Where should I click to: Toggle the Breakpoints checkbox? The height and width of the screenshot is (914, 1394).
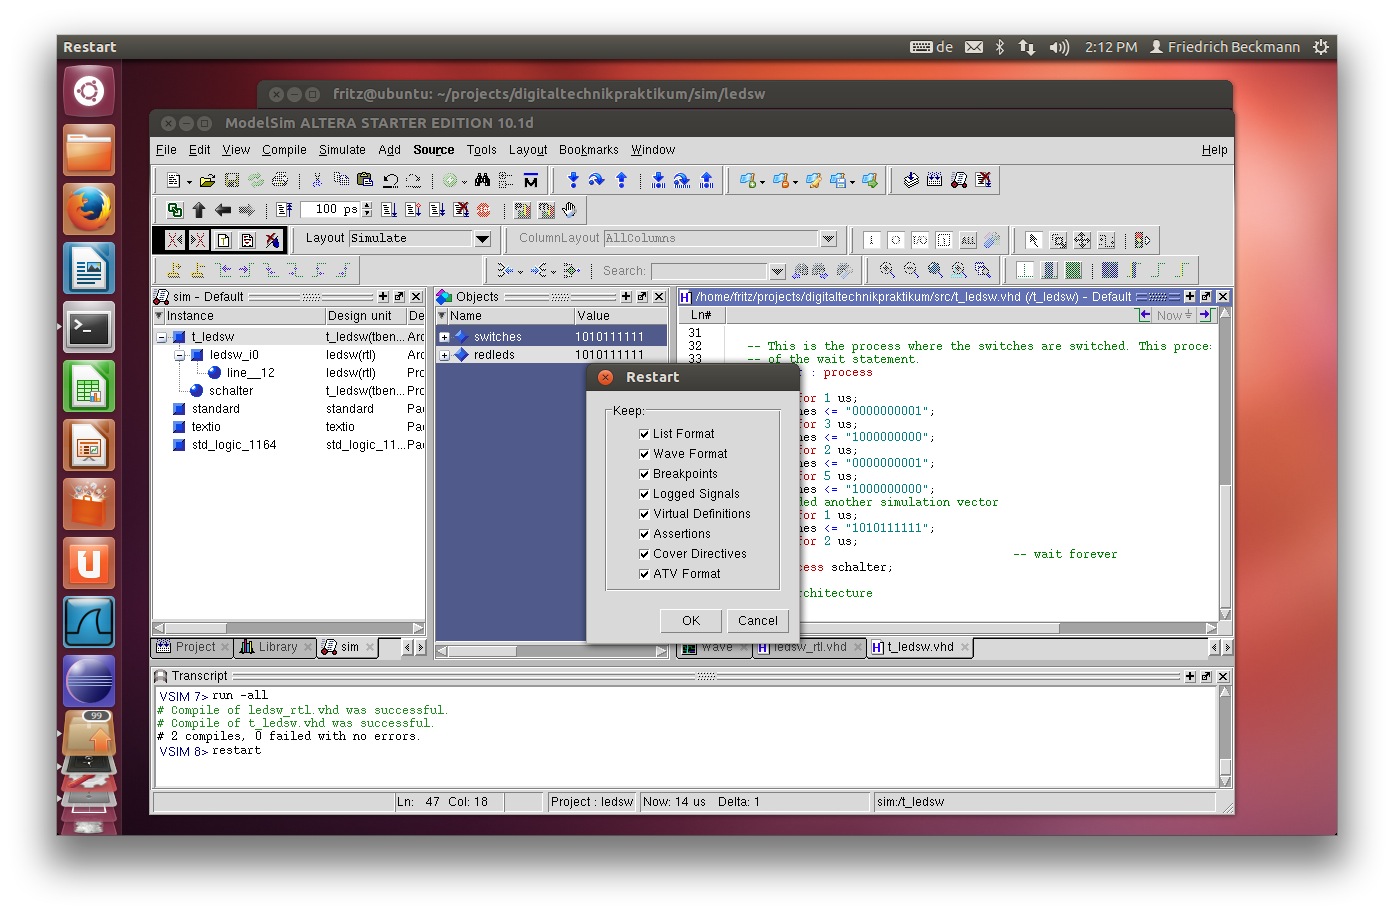(x=645, y=474)
